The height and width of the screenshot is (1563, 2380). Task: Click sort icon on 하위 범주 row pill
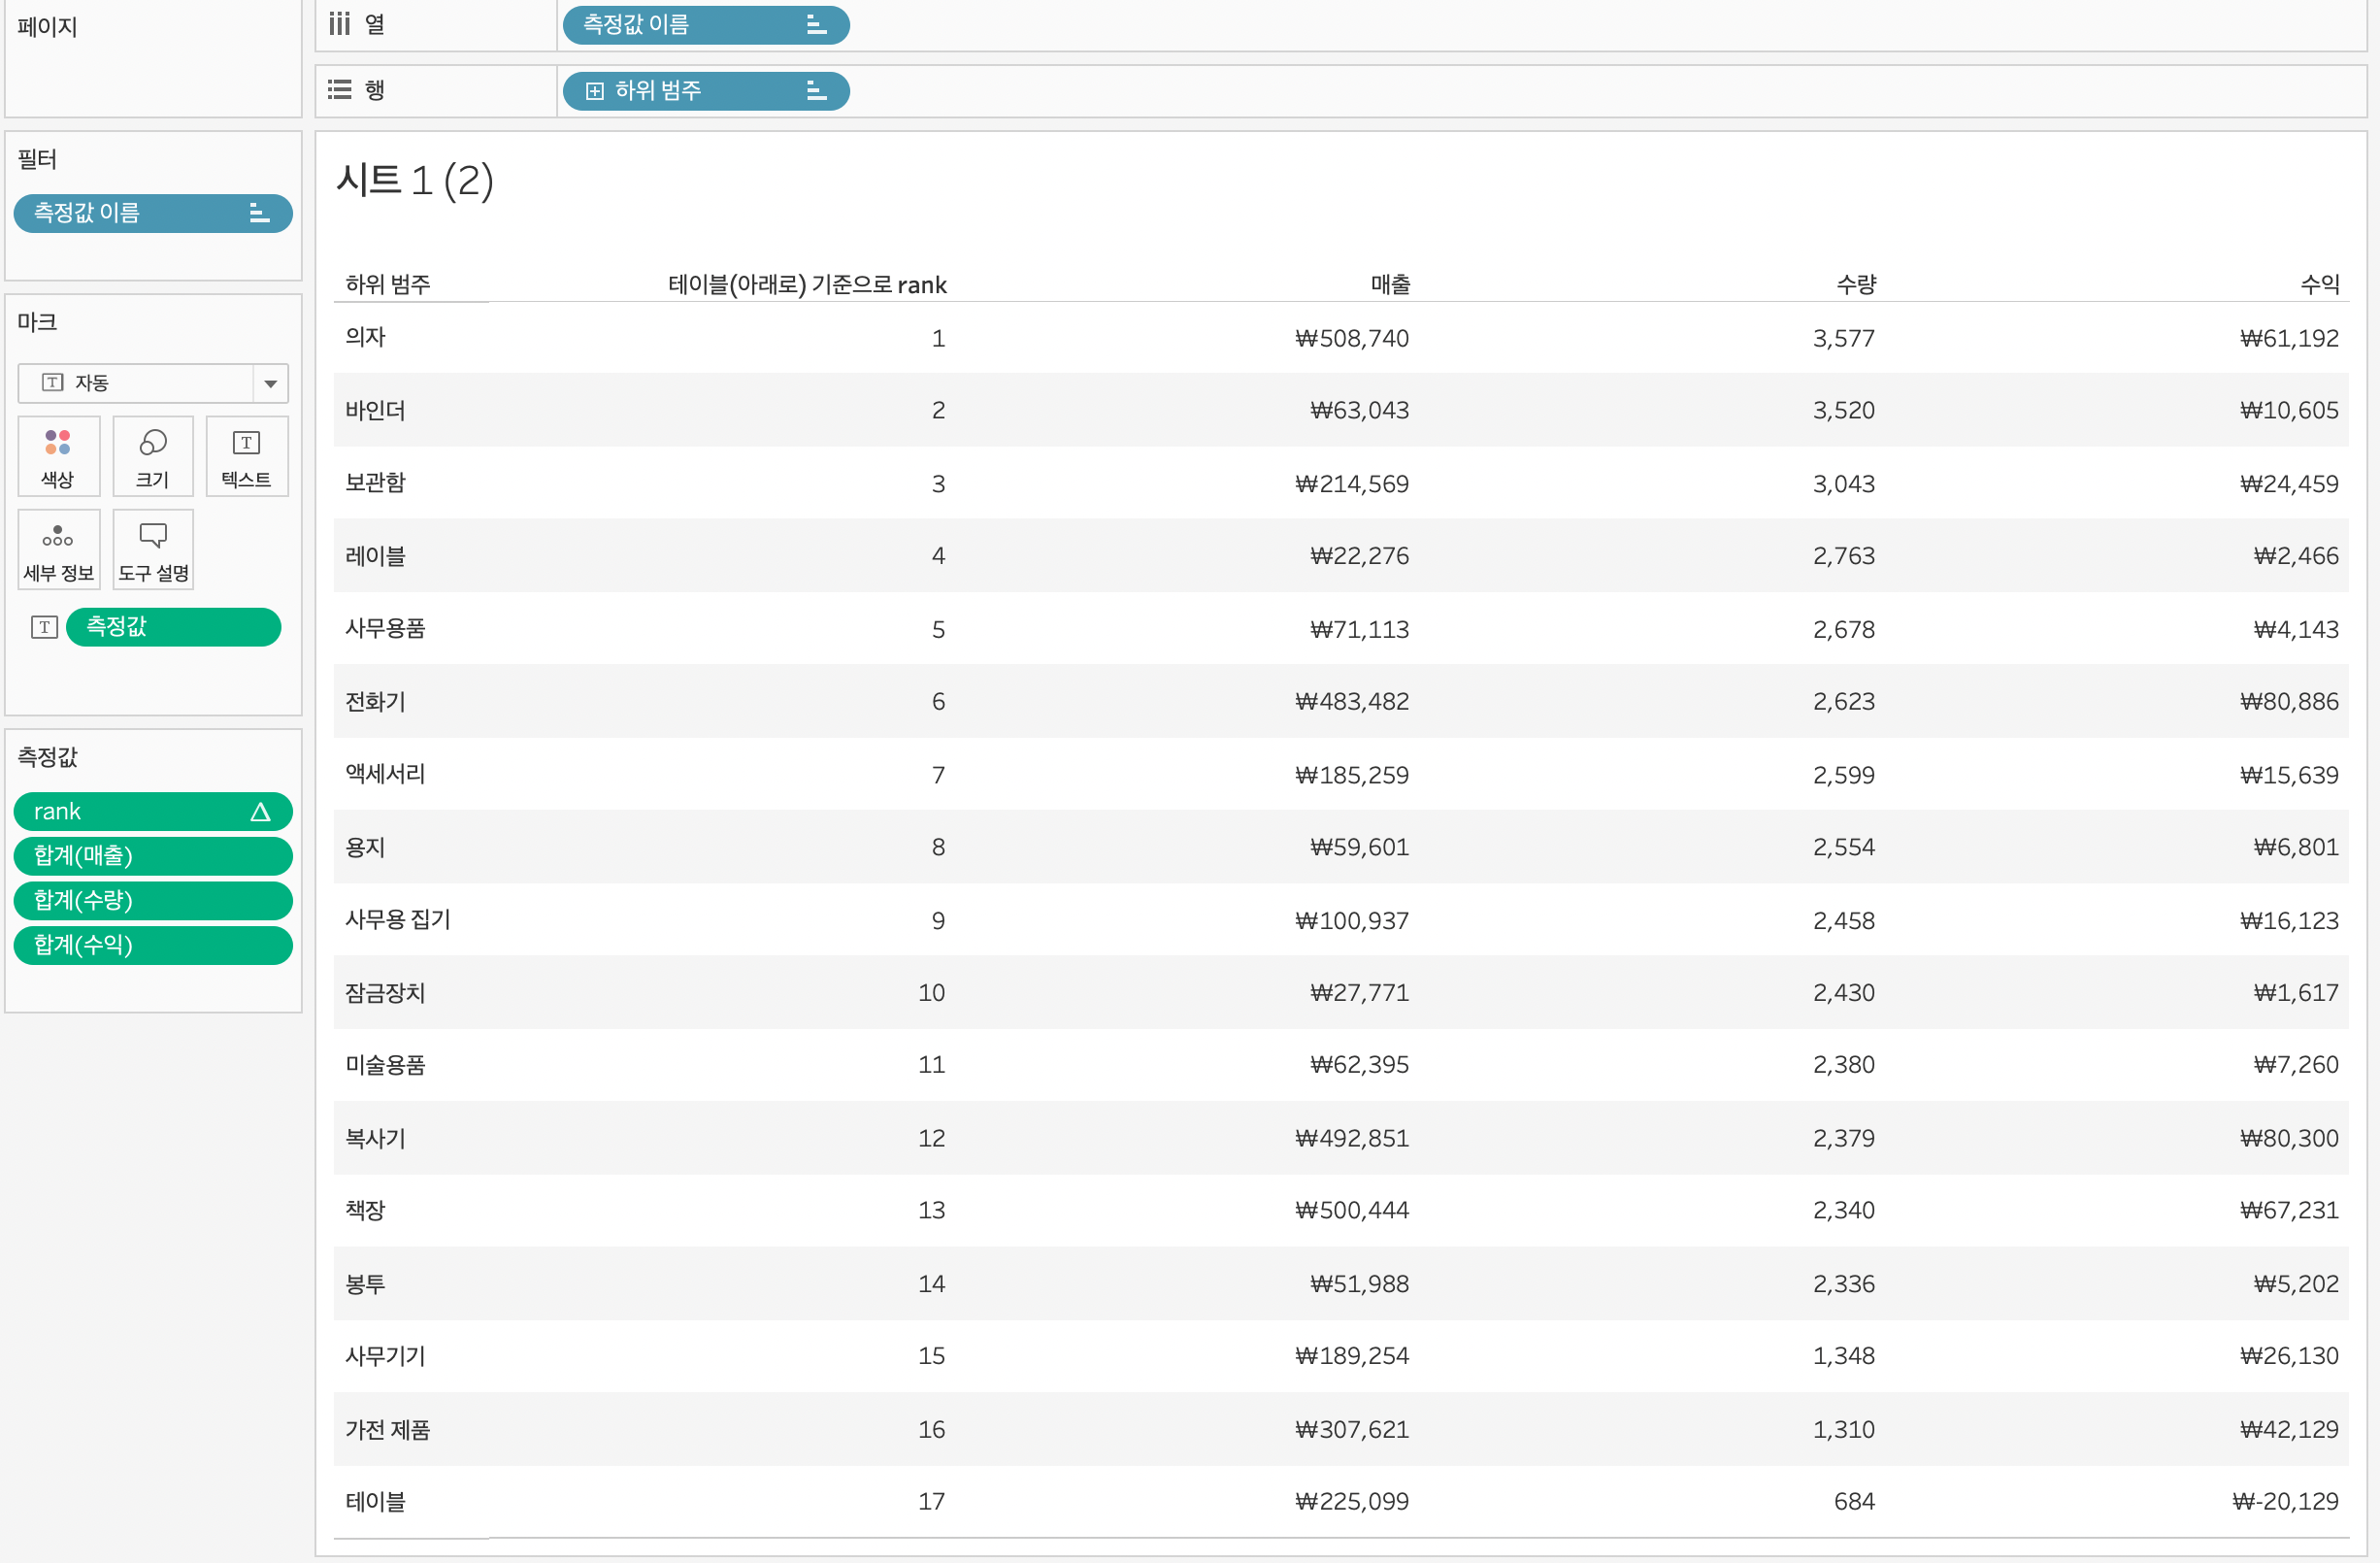pos(816,91)
